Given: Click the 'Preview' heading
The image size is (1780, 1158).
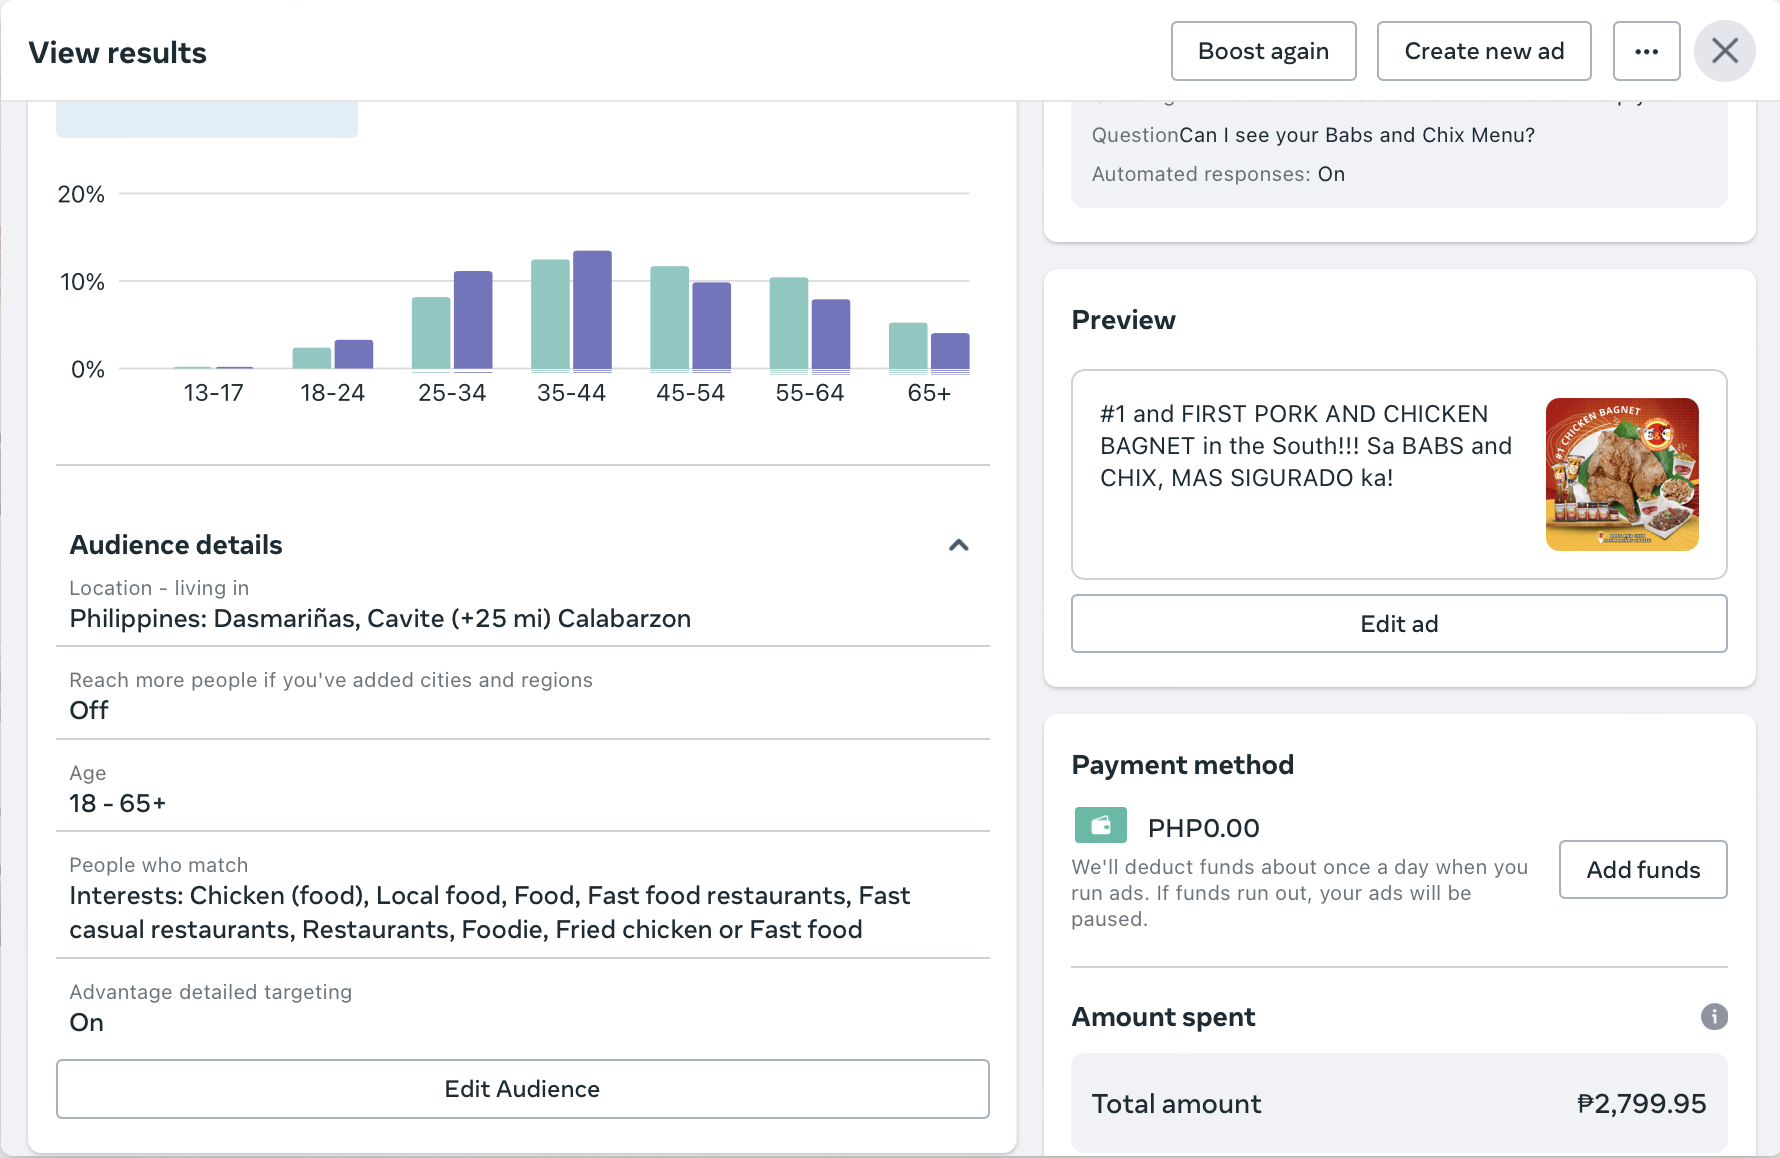Looking at the screenshot, I should click(x=1123, y=320).
